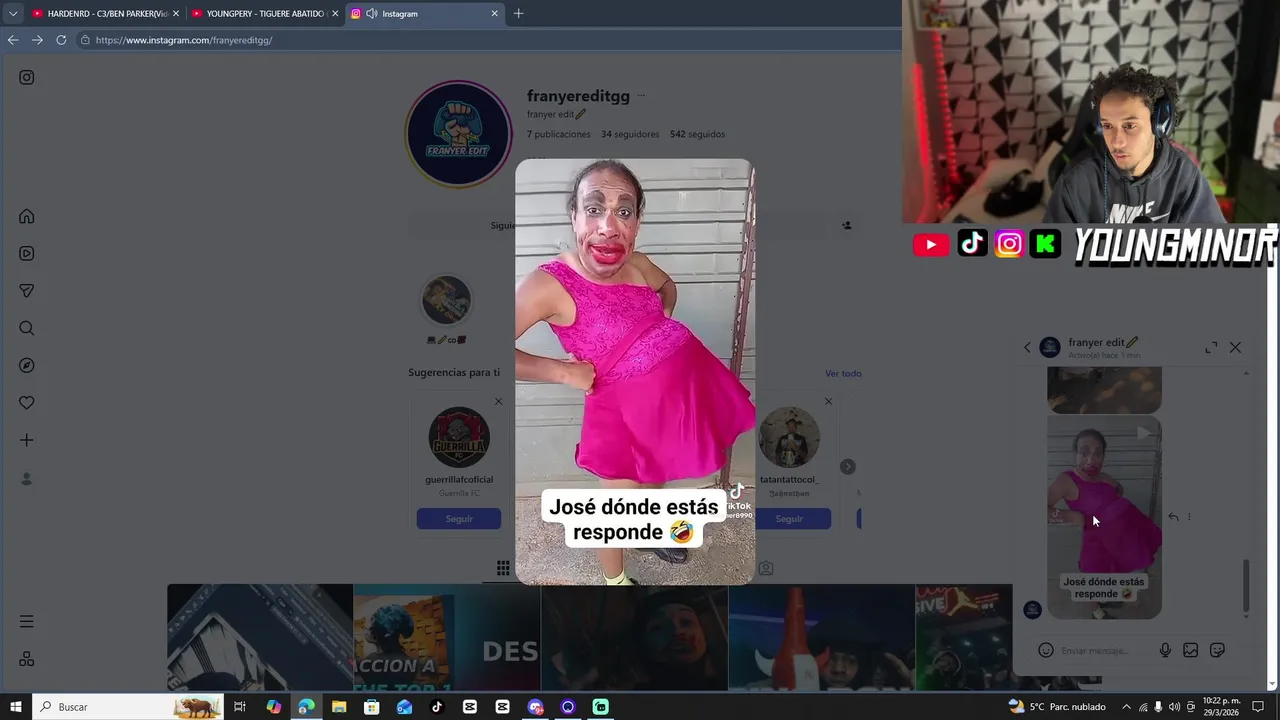Open Reels icon in Instagram sidebar
This screenshot has height=720, width=1280.
(27, 254)
